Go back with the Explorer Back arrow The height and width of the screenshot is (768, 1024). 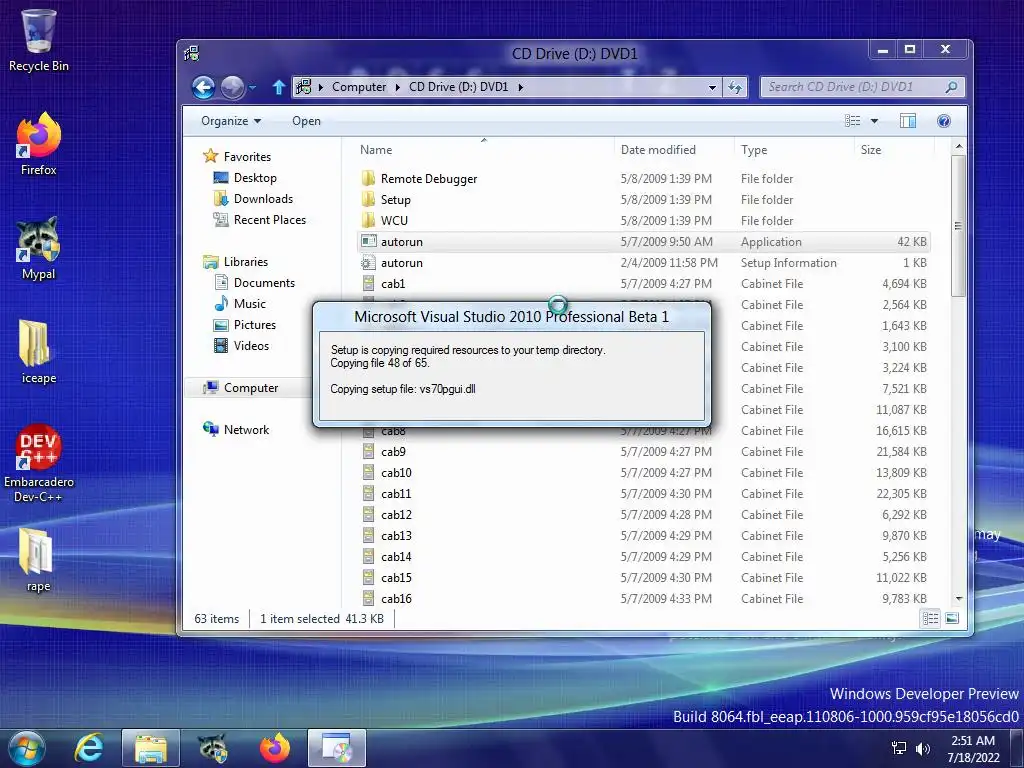[x=203, y=87]
